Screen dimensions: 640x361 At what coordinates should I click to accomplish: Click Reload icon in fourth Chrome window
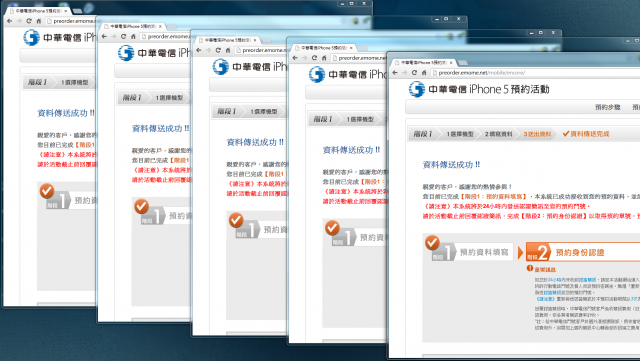pyautogui.click(x=314, y=58)
